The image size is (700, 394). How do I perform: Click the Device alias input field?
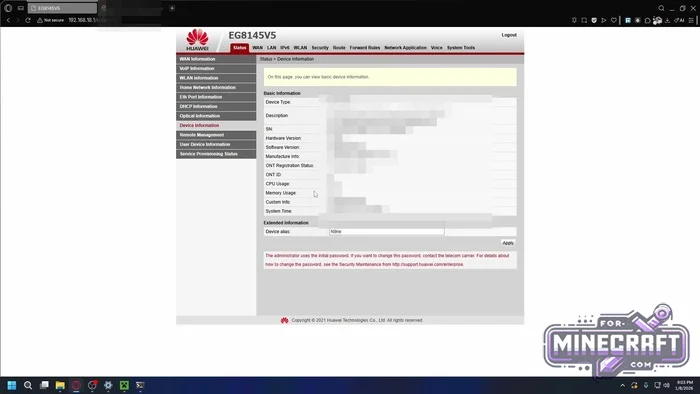[387, 232]
